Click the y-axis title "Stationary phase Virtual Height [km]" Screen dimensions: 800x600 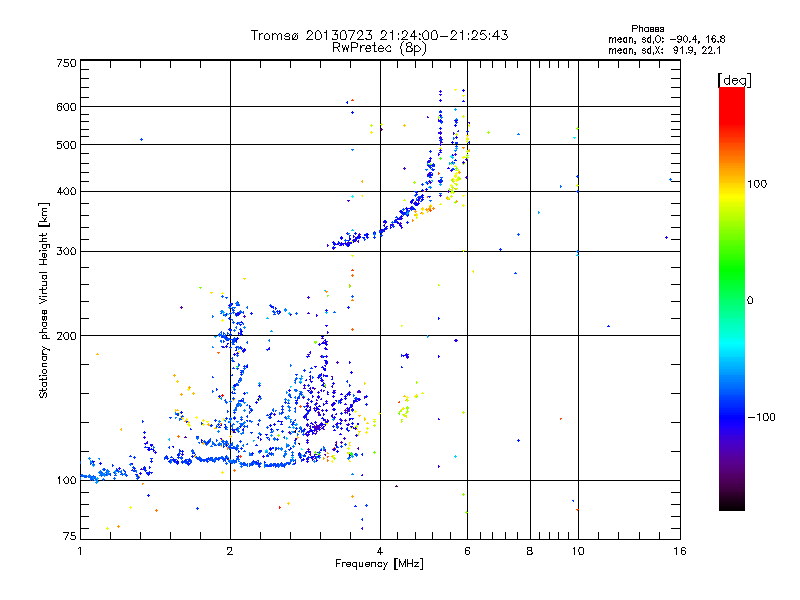pyautogui.click(x=44, y=301)
